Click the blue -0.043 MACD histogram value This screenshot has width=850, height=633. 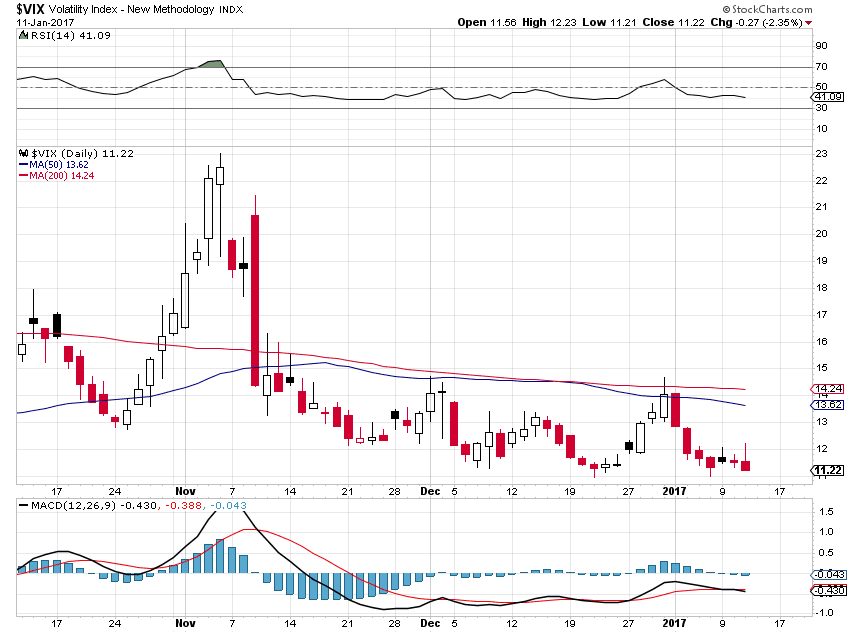point(228,506)
